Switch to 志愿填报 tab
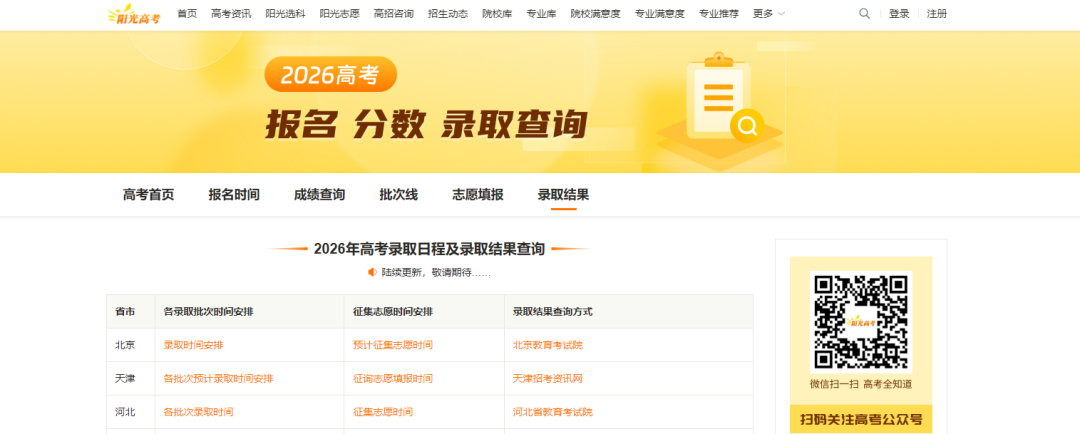 click(x=478, y=195)
